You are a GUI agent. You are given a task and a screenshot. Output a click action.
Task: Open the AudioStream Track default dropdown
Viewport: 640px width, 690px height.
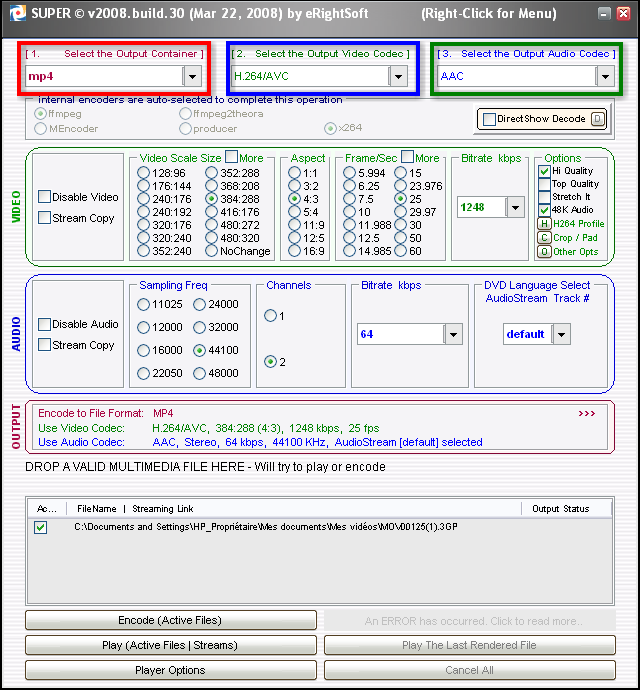[561, 334]
